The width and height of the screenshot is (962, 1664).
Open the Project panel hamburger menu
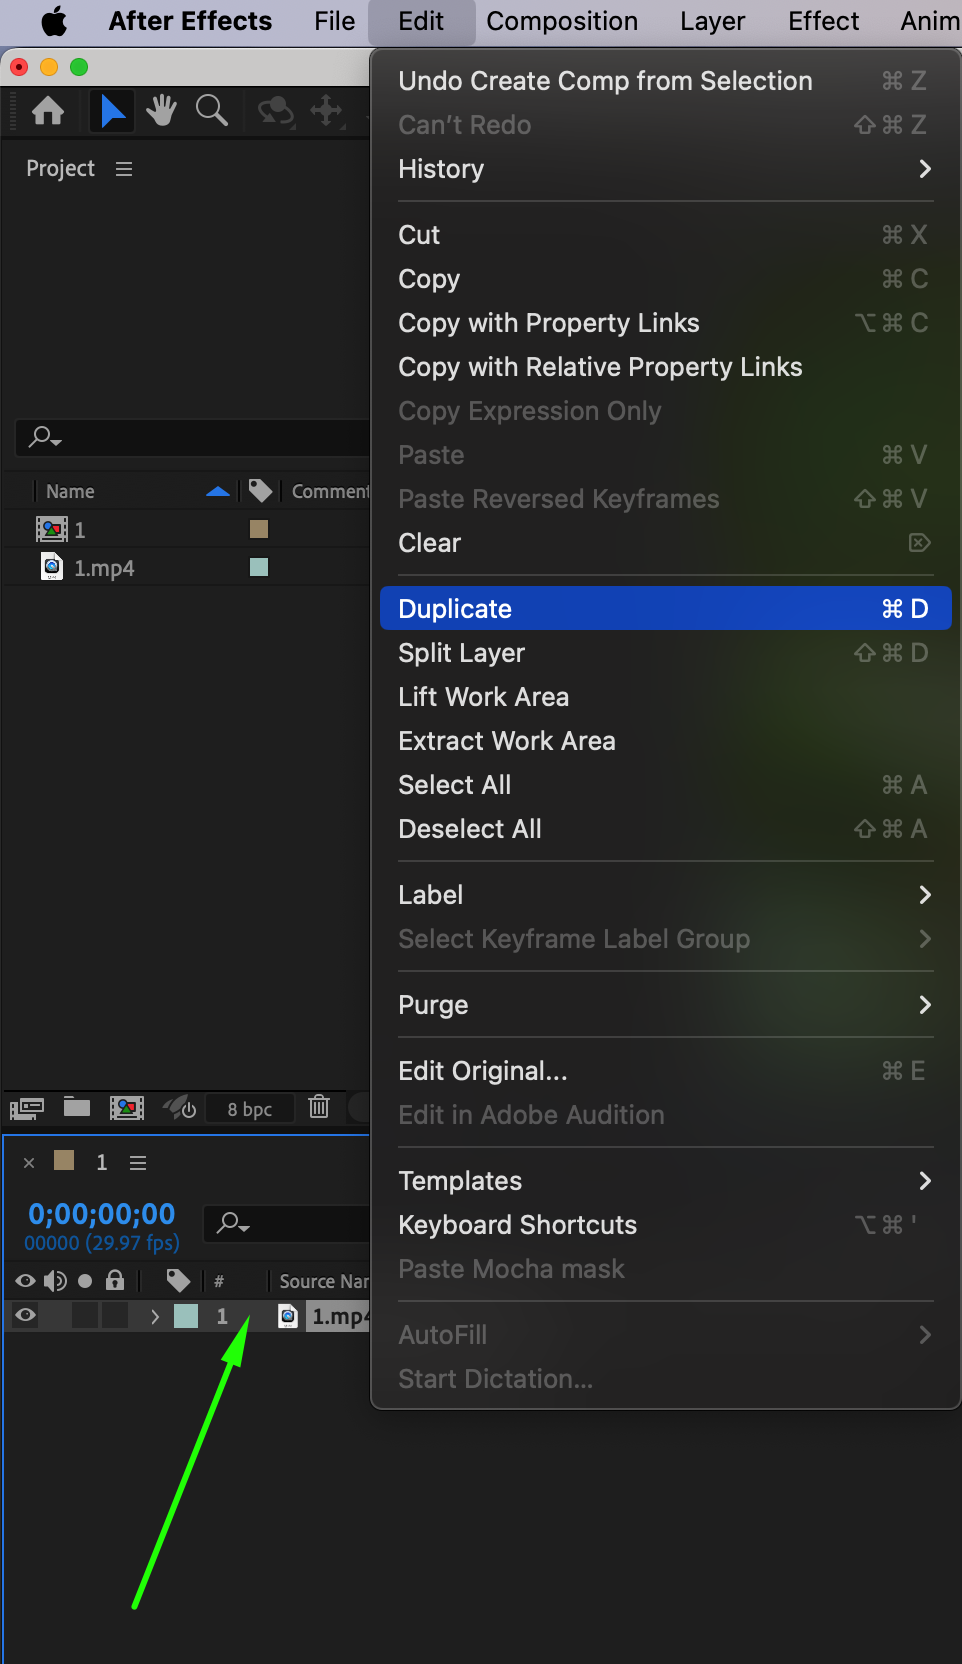pyautogui.click(x=124, y=169)
